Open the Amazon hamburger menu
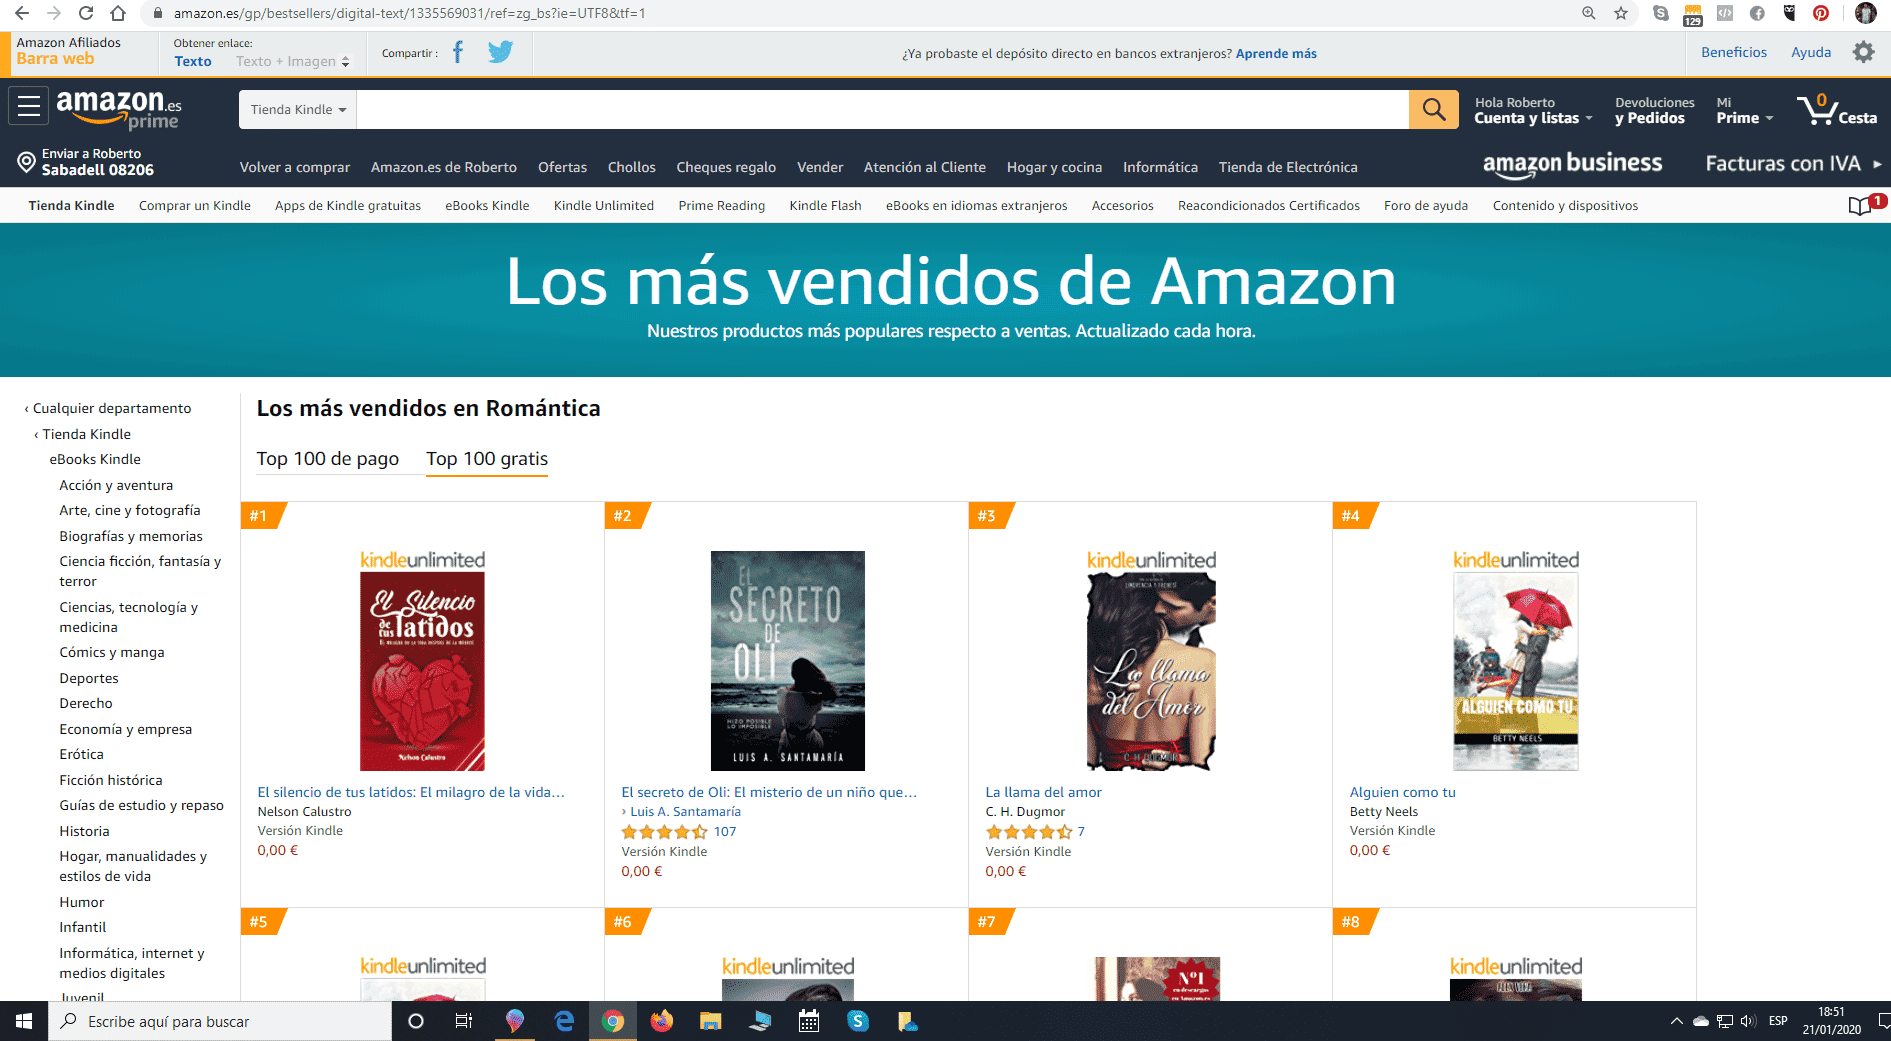The height and width of the screenshot is (1041, 1891). pos(29,105)
